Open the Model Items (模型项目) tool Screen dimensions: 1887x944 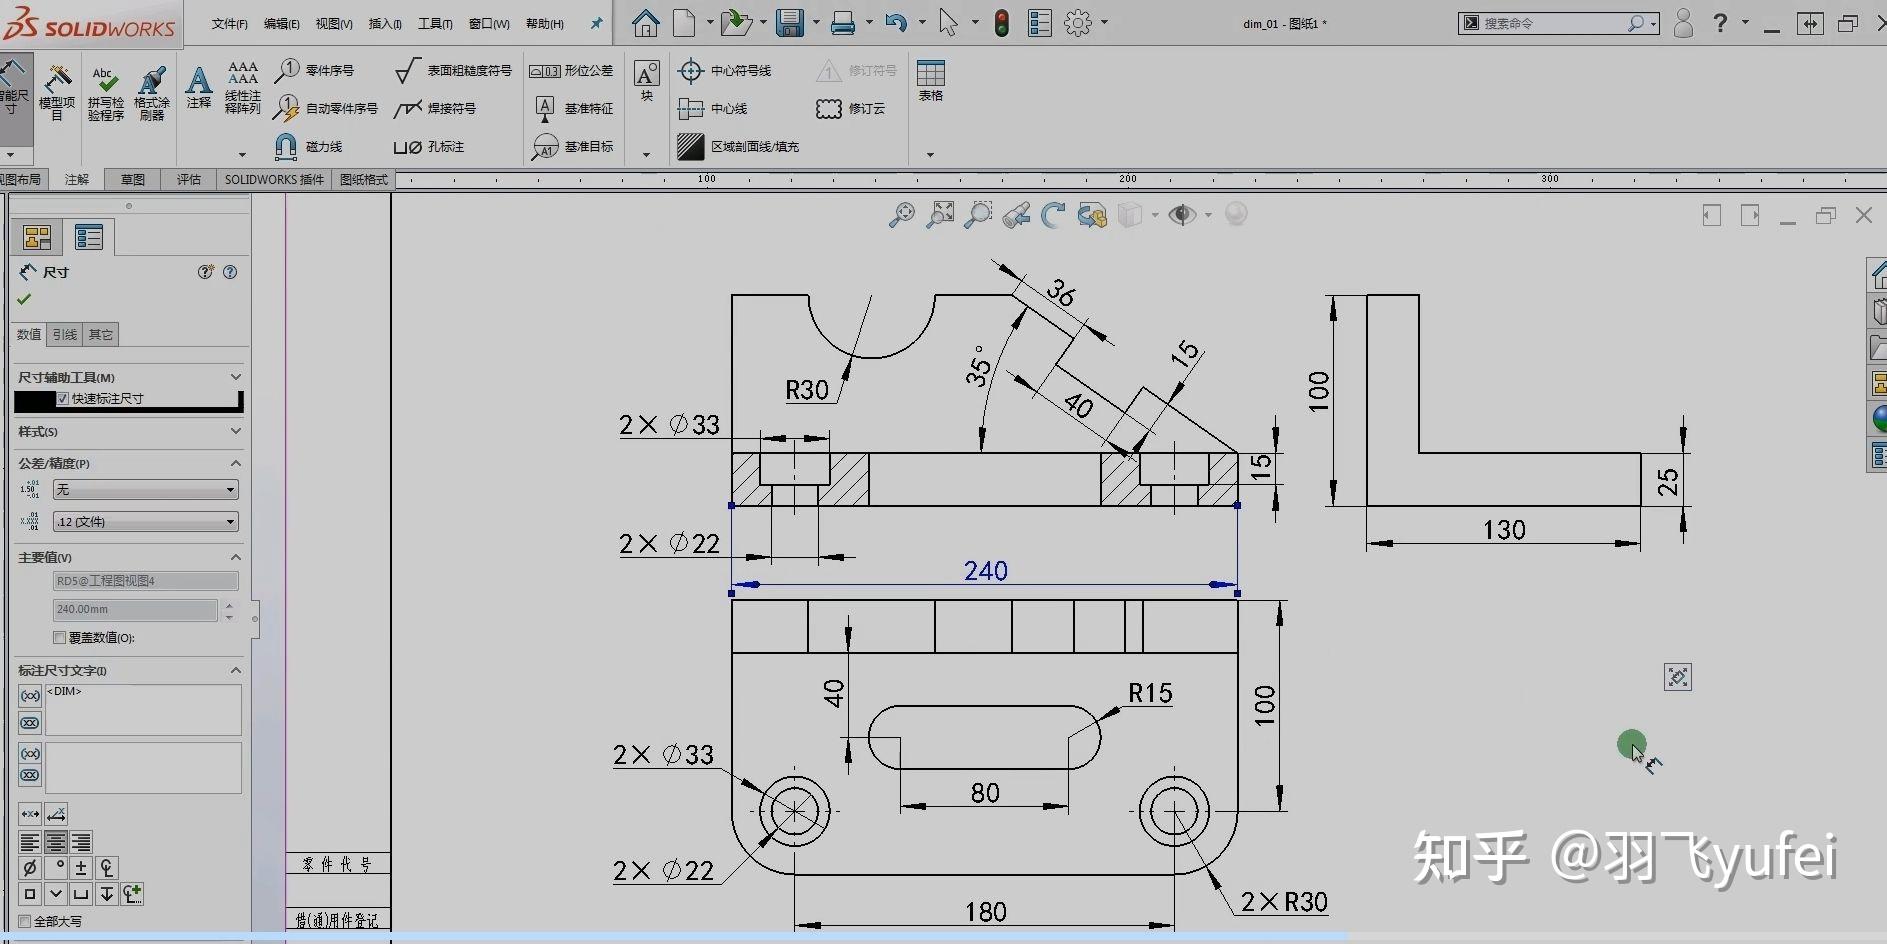(x=57, y=93)
